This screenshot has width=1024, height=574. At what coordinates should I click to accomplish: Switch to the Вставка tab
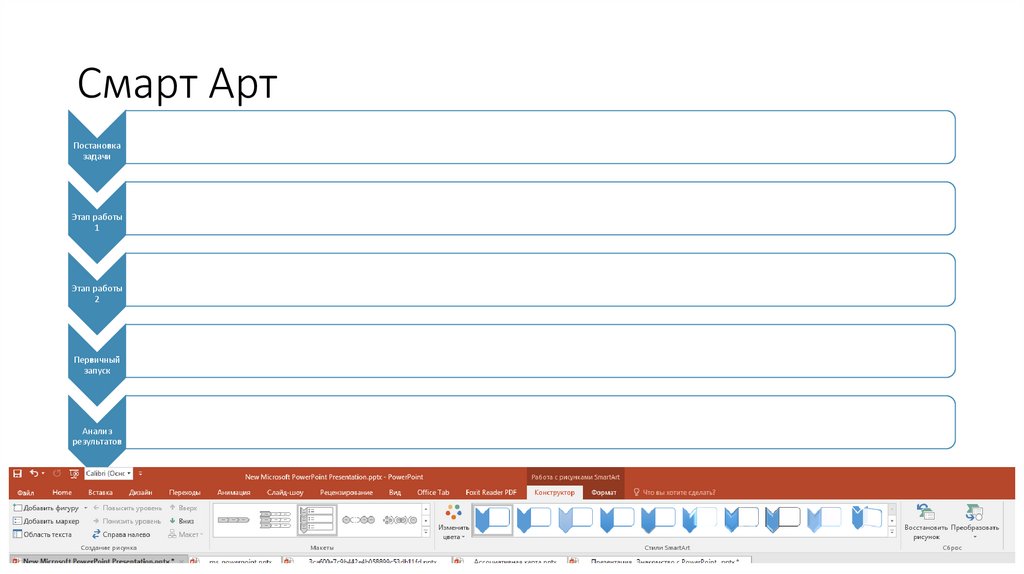pos(100,492)
